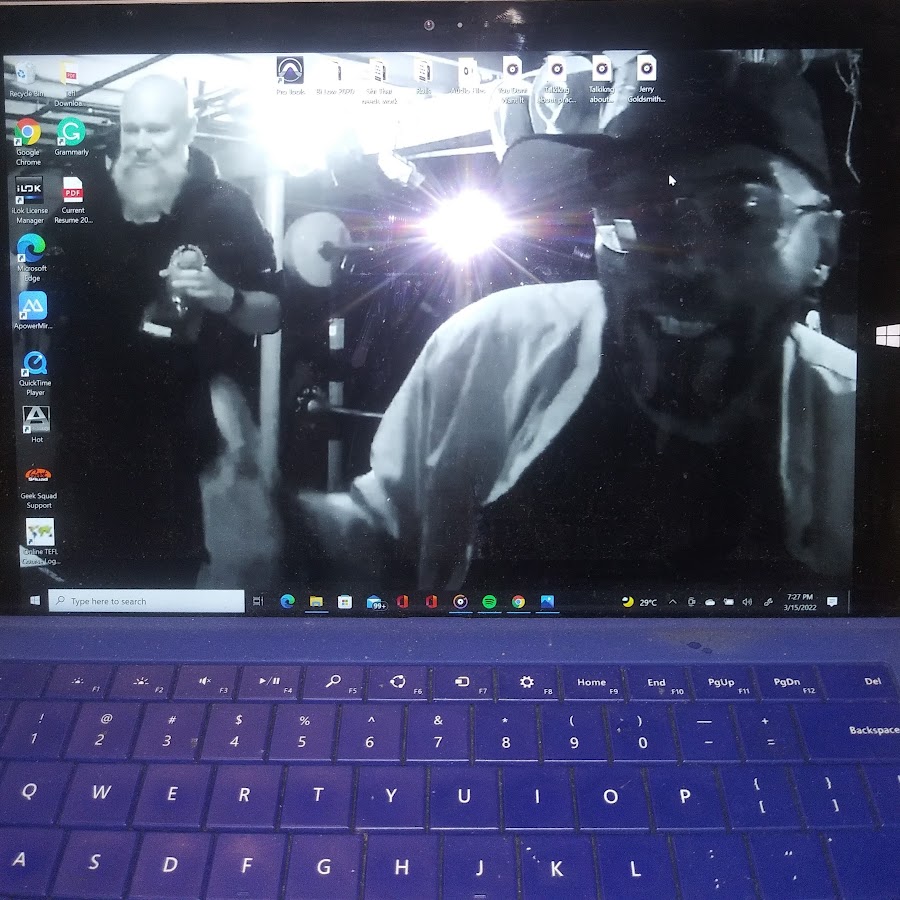Open the Online TEFL Course Login shortcut
The image size is (900, 900).
coord(40,542)
